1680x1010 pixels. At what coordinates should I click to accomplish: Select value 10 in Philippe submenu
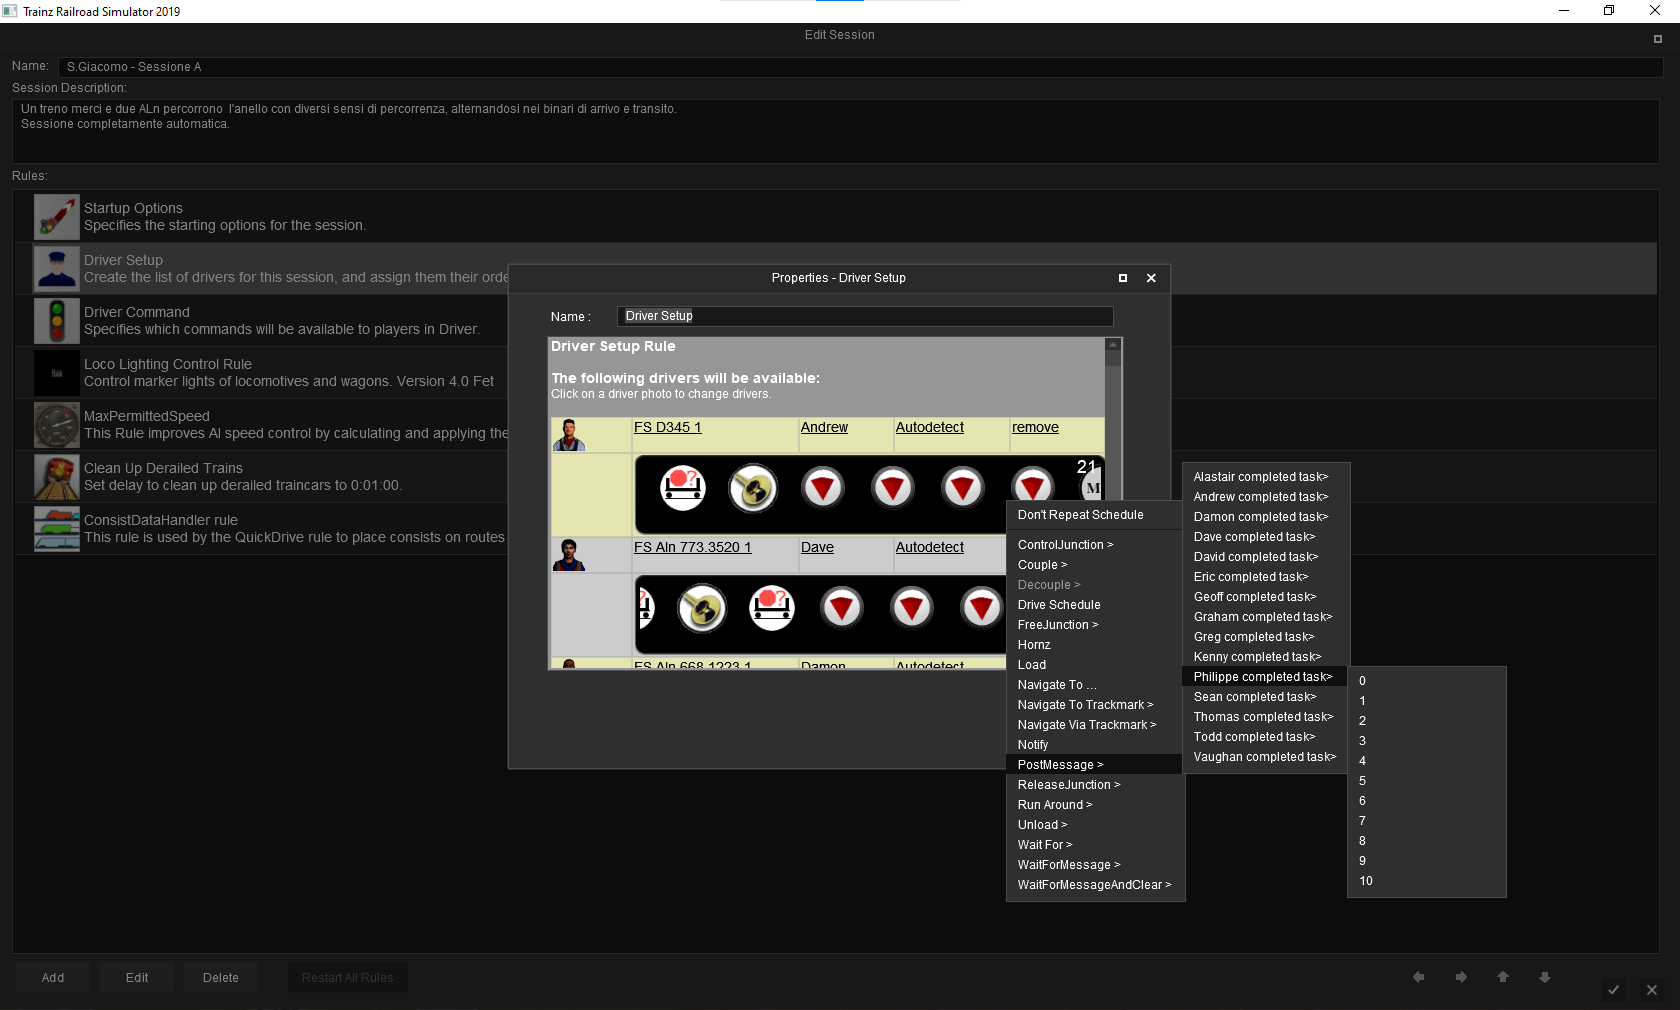click(1366, 881)
